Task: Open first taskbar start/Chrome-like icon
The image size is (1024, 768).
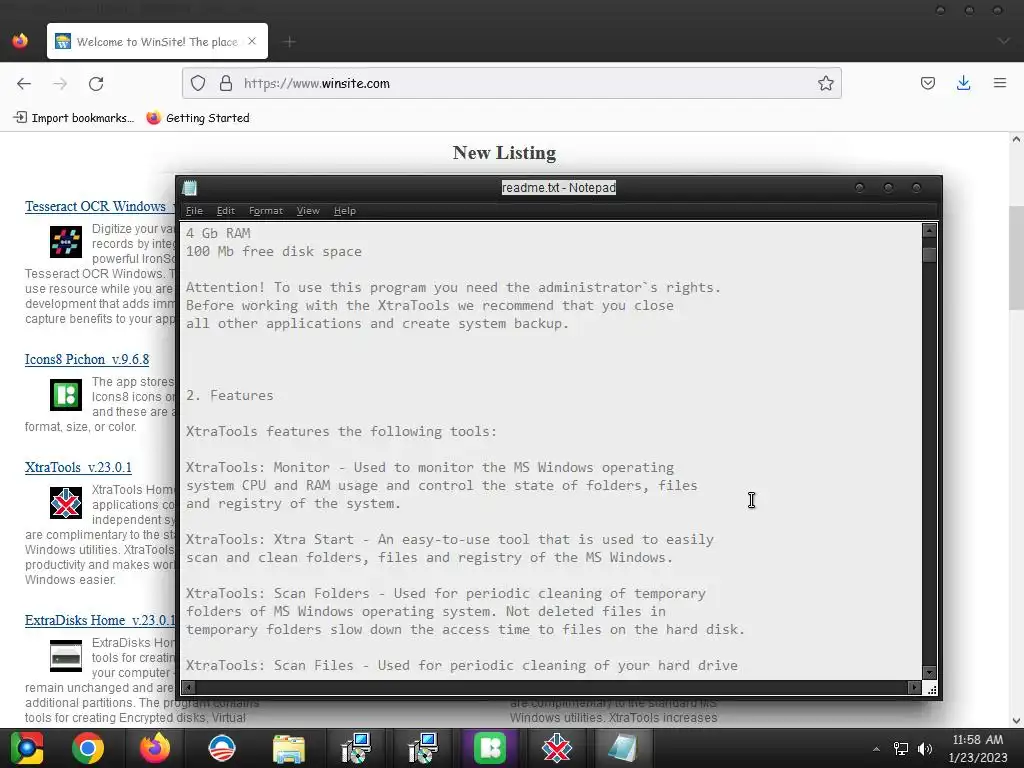Action: [27, 748]
